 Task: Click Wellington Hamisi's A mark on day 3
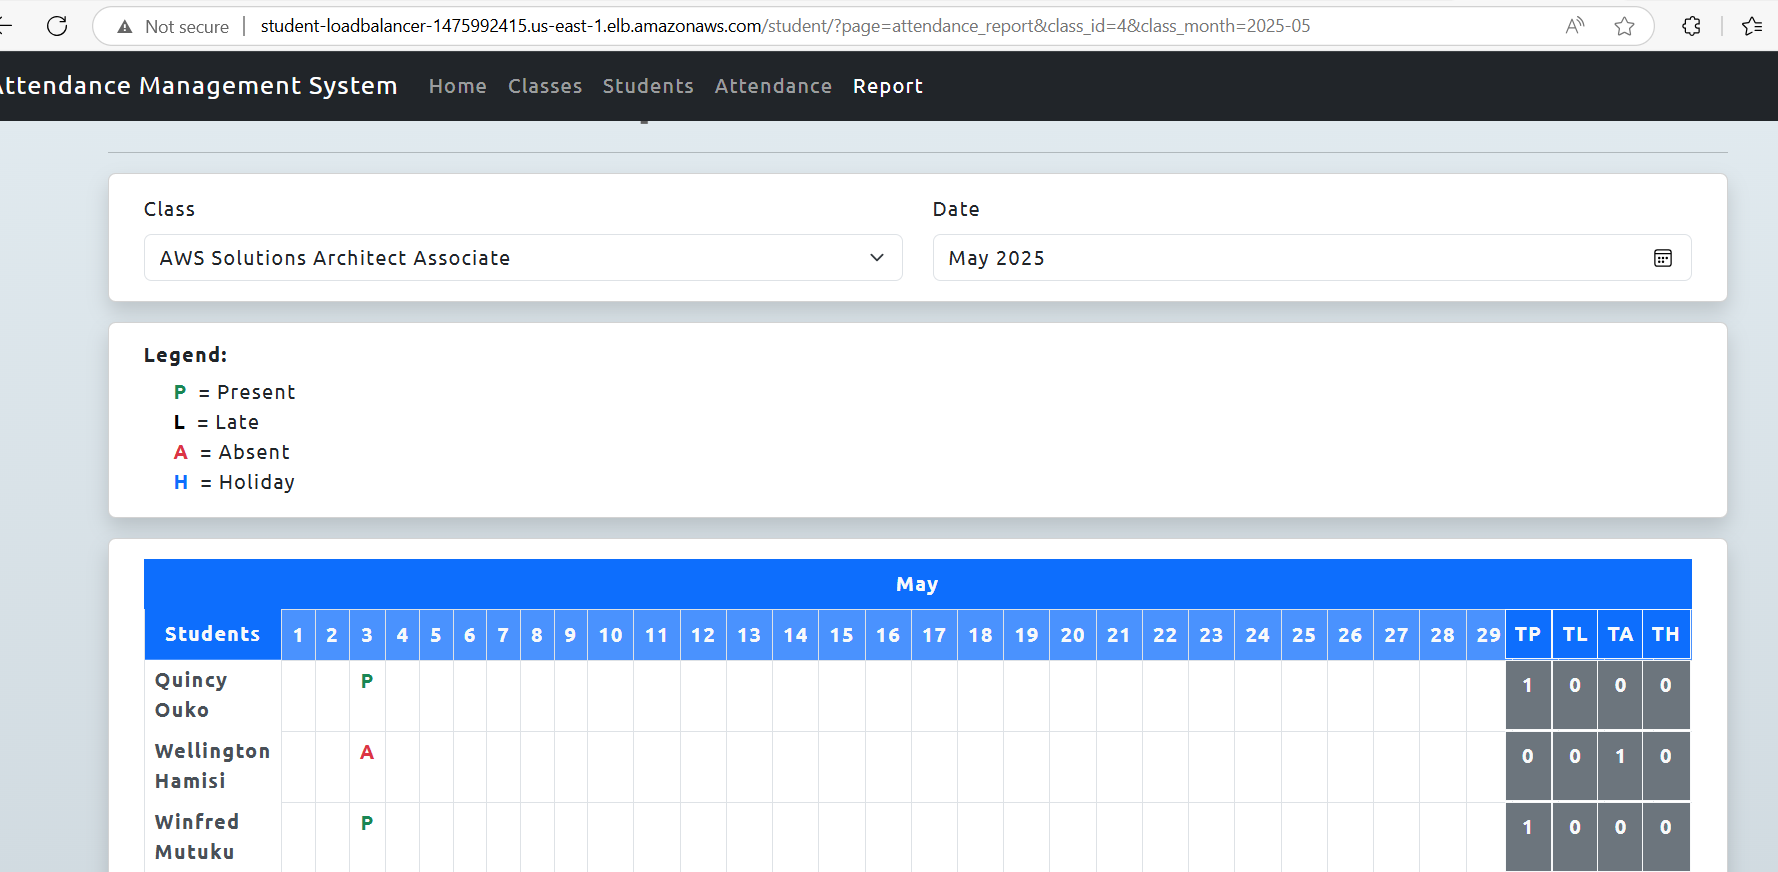tap(367, 752)
